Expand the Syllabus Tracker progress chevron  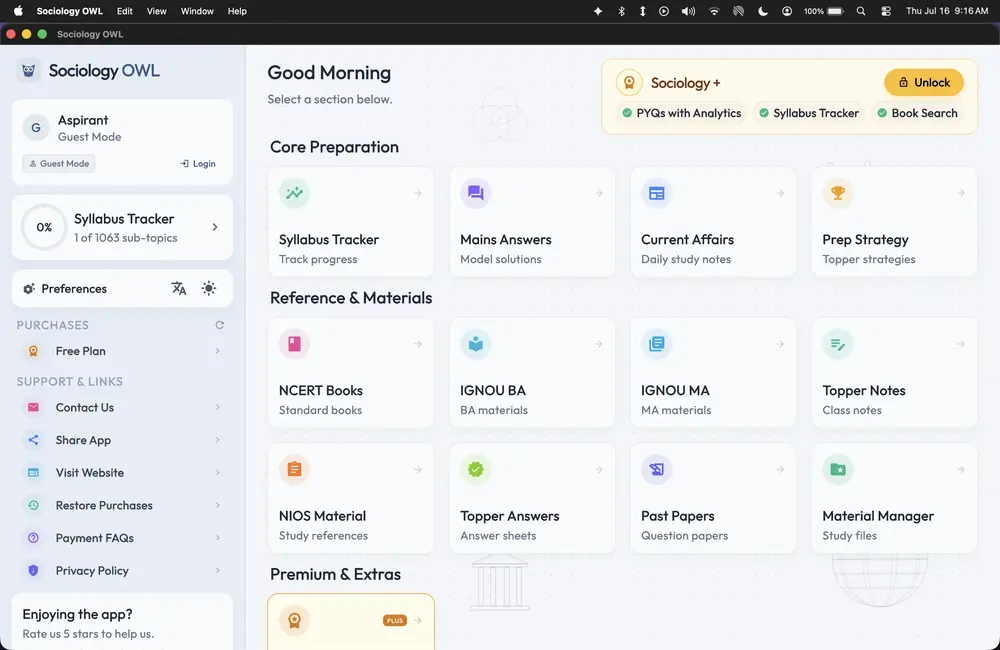click(x=215, y=227)
